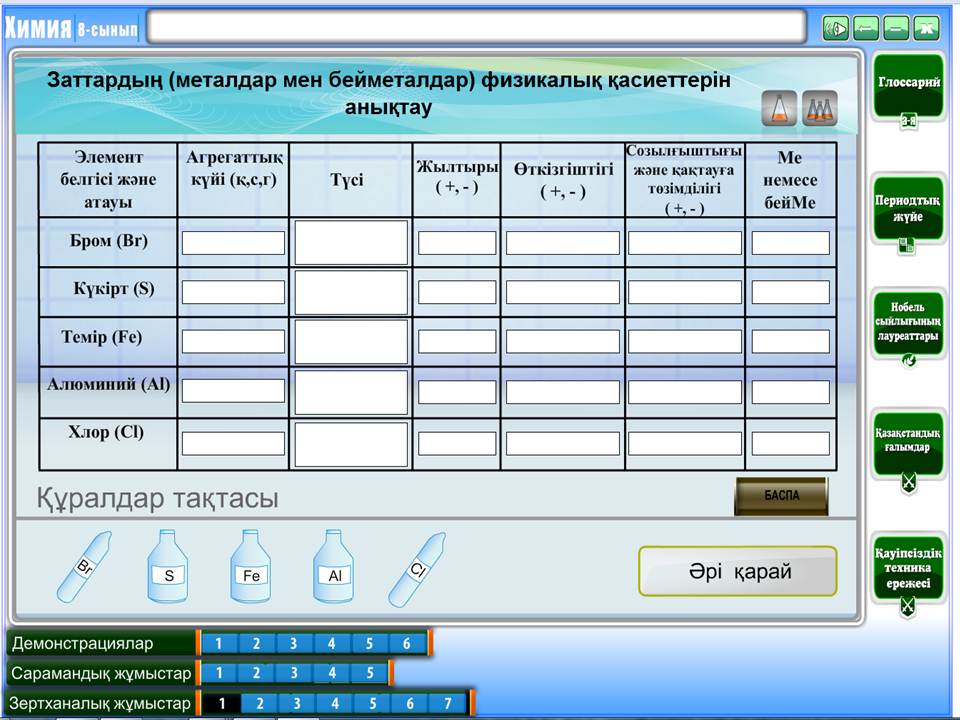Click Темір Жылтыры field

click(457, 342)
